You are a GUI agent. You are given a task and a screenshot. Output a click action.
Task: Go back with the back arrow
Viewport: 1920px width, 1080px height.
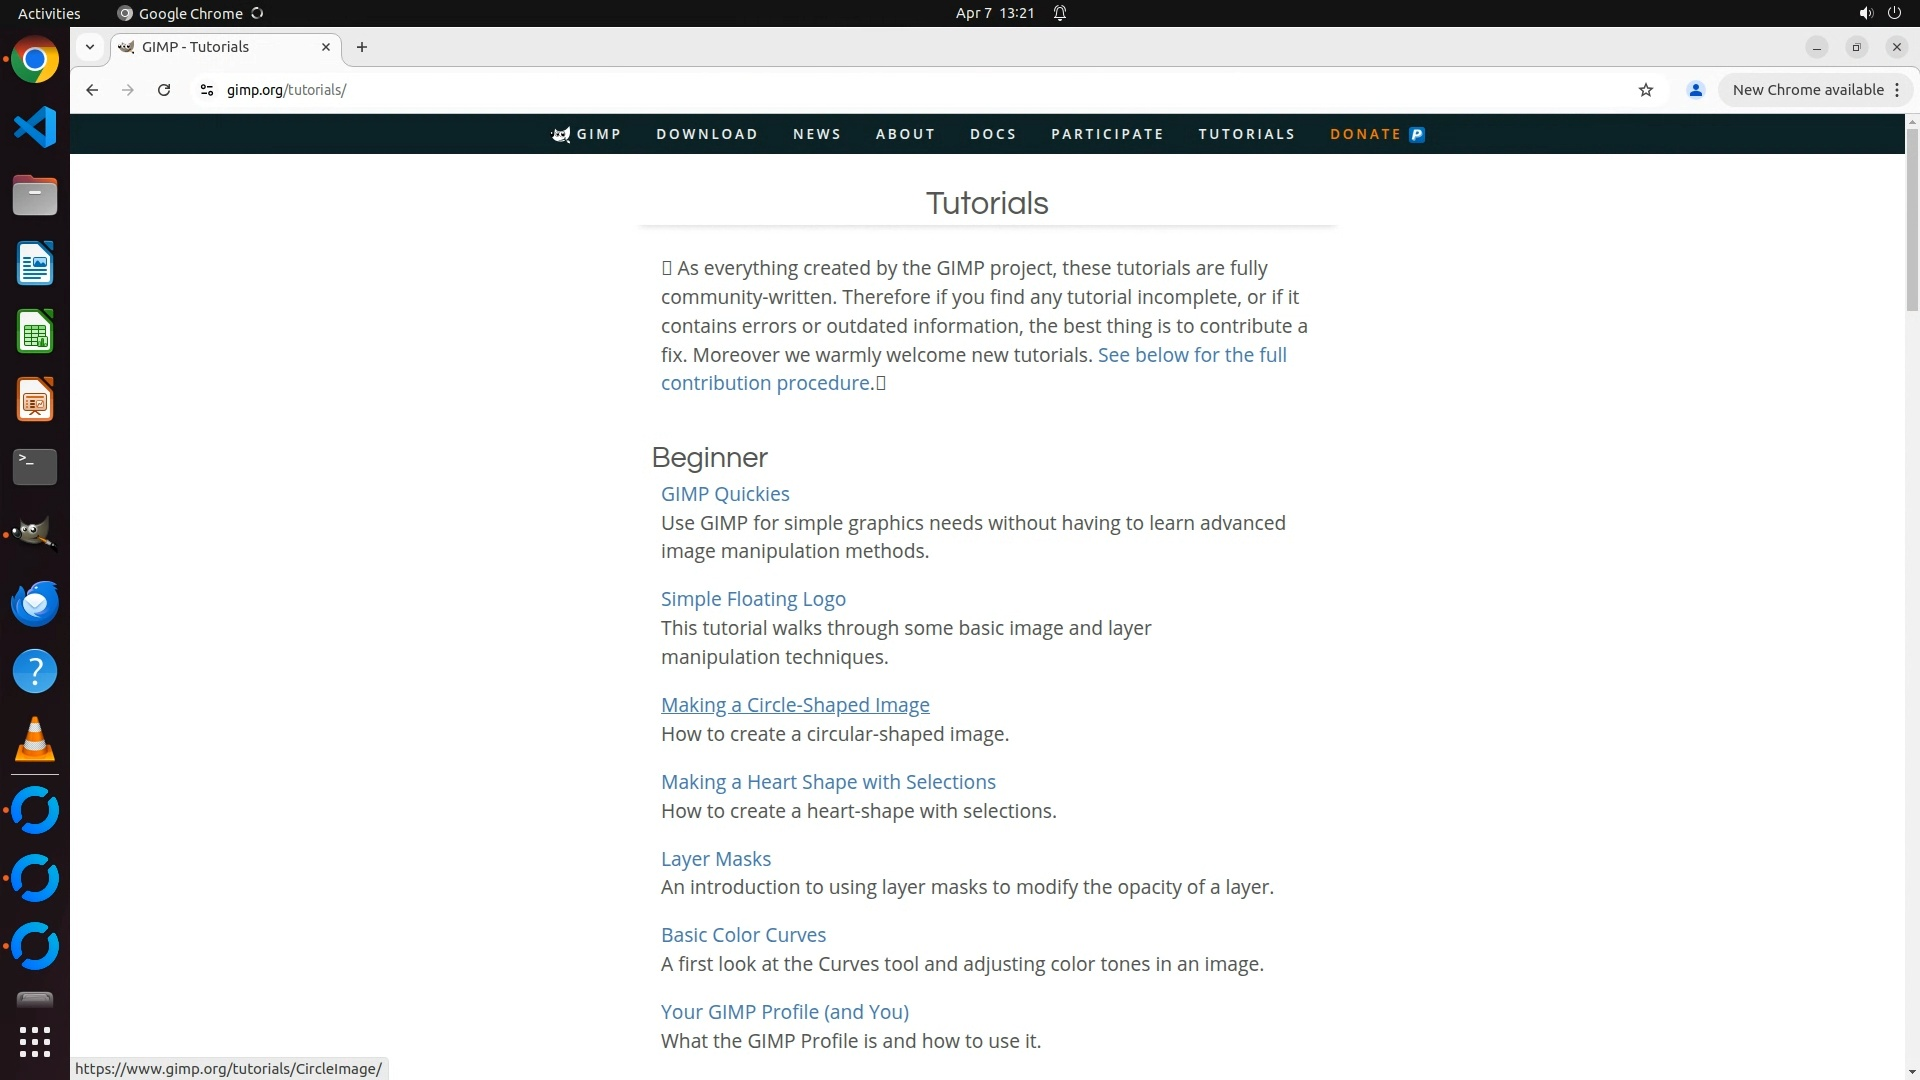pos(92,90)
